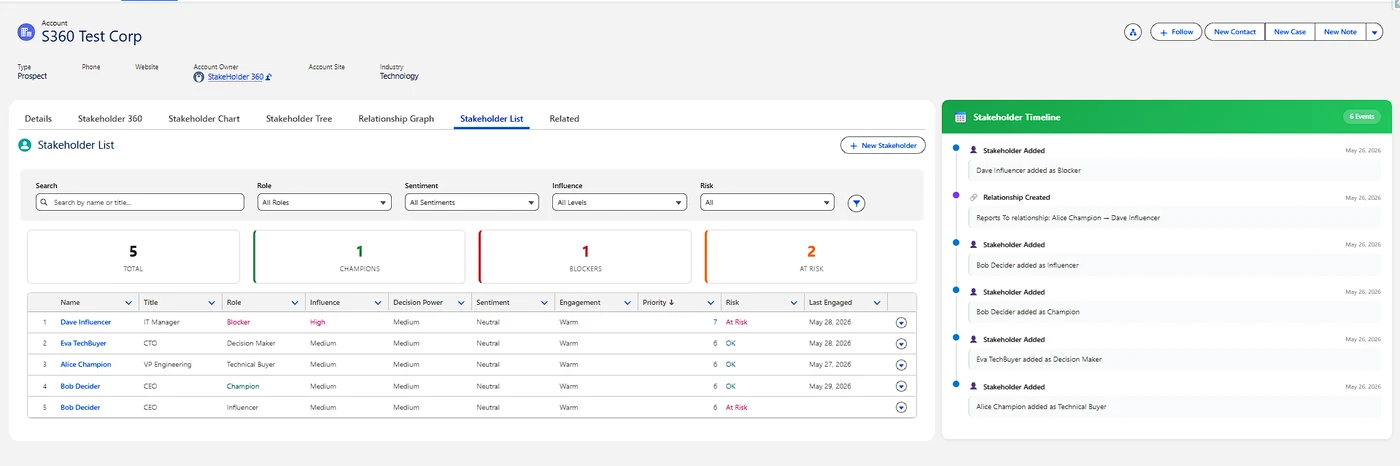Click the Follow button
The height and width of the screenshot is (466, 1400).
1176,32
